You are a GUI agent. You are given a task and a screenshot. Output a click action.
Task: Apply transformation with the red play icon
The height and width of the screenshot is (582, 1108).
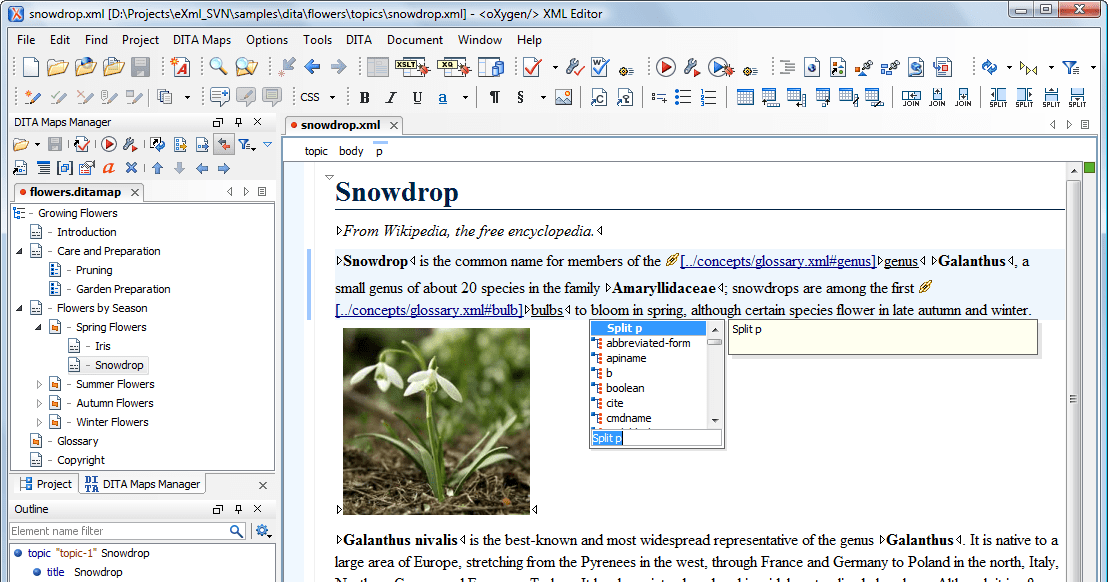665,67
